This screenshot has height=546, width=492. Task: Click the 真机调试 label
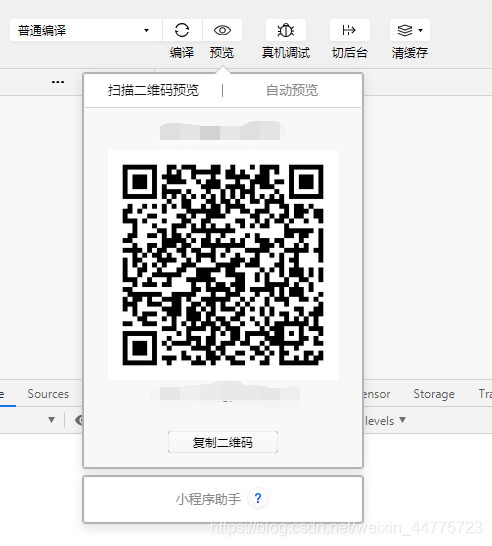point(286,53)
